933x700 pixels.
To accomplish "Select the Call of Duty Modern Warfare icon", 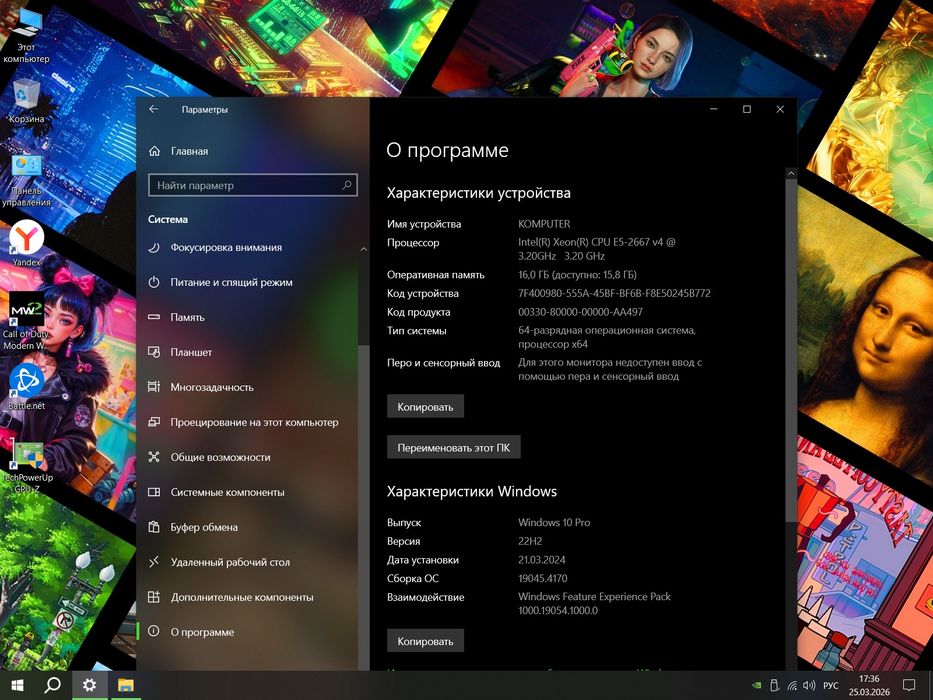I will (26, 321).
